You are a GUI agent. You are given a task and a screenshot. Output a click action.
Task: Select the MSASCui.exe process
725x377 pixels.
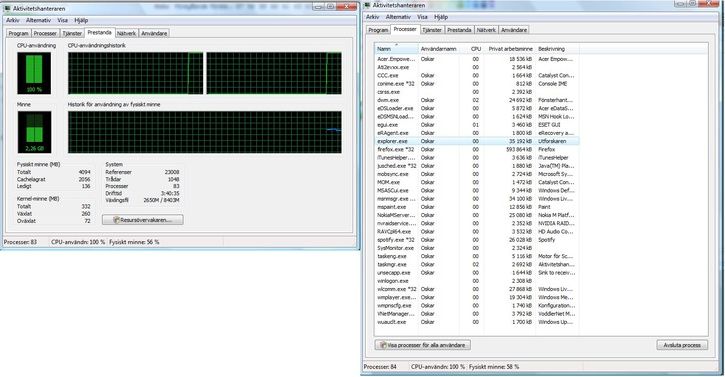[x=477, y=191]
